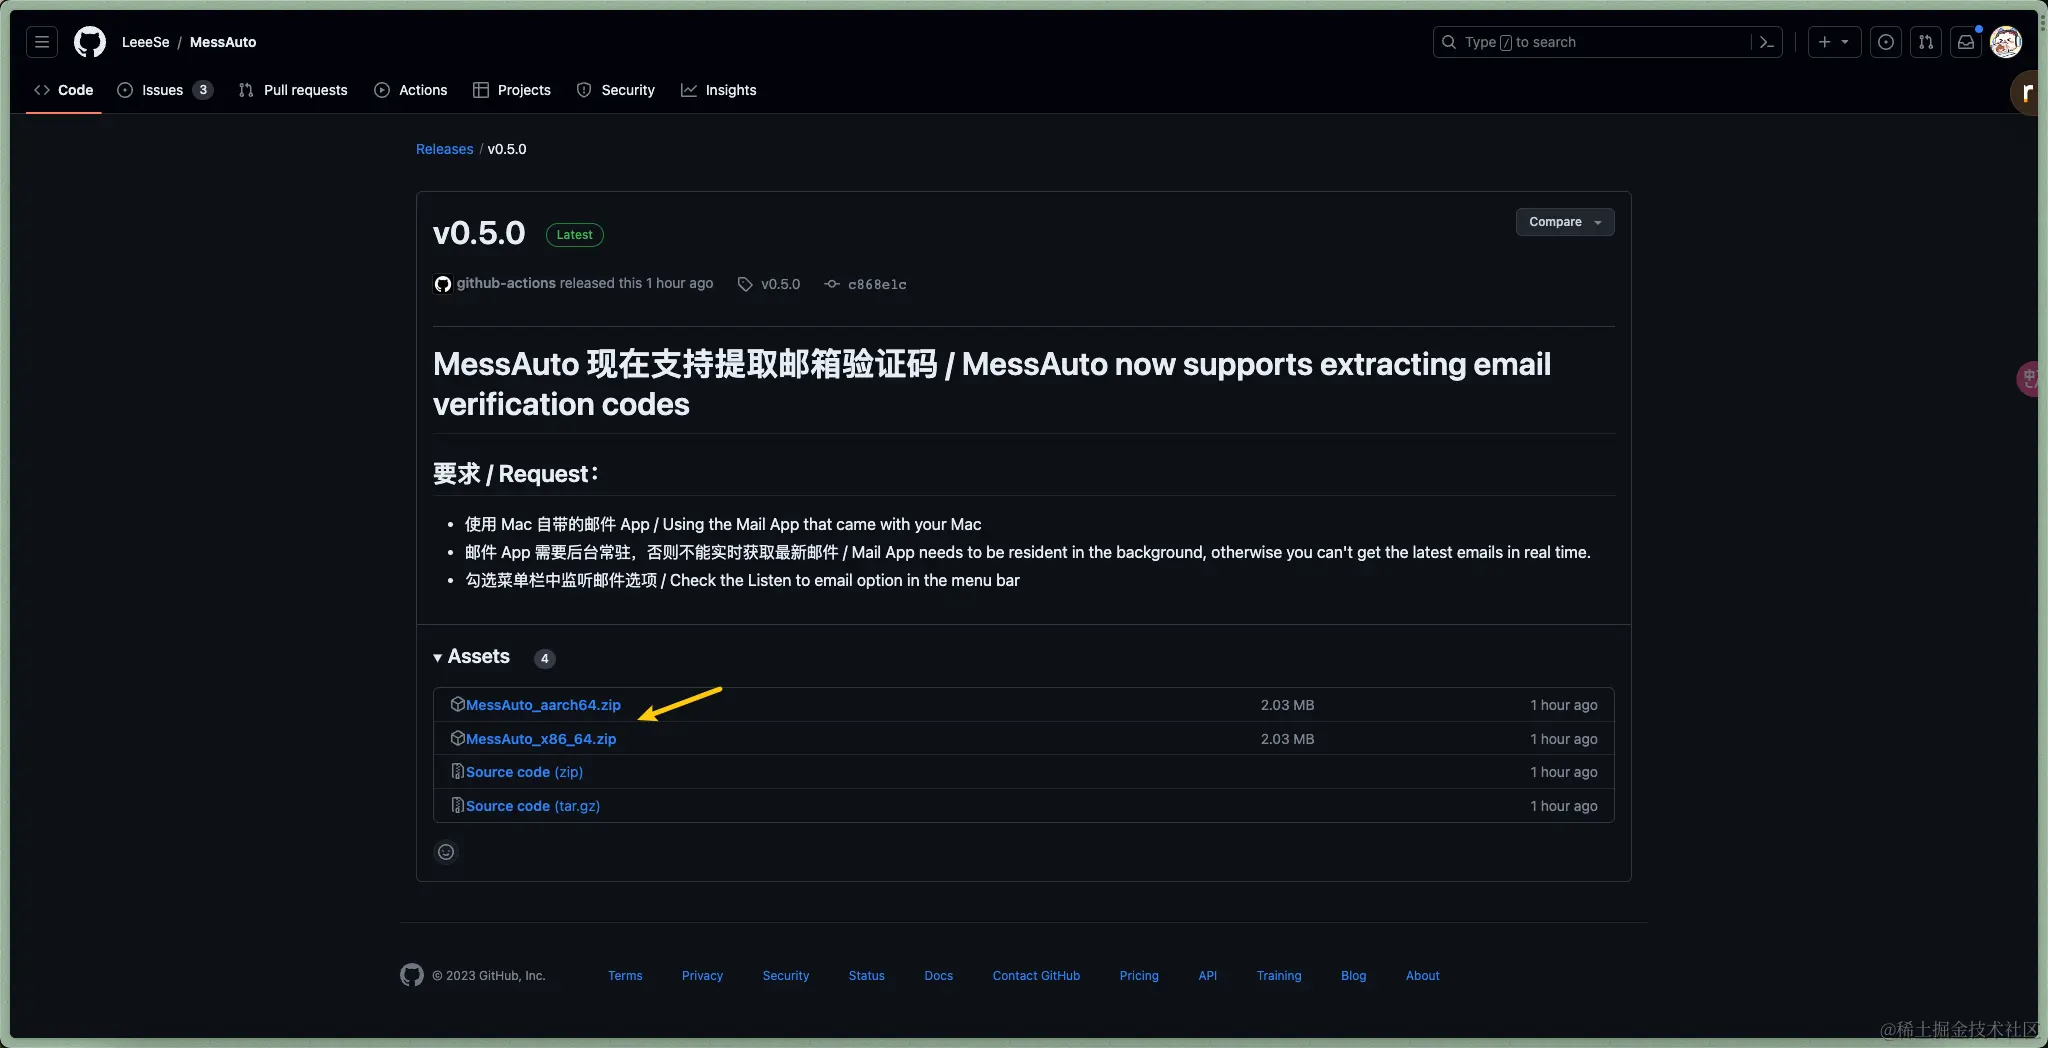The width and height of the screenshot is (2048, 1048).
Task: Open the footer API link
Action: click(1208, 976)
